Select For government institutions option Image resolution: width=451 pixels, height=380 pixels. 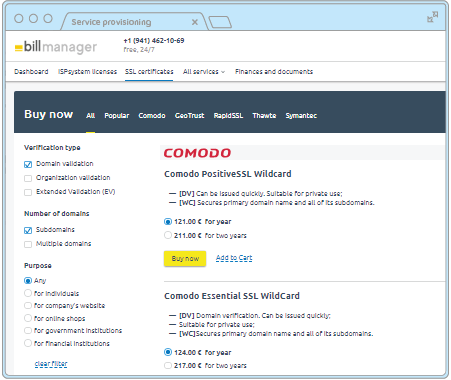pyautogui.click(x=28, y=331)
